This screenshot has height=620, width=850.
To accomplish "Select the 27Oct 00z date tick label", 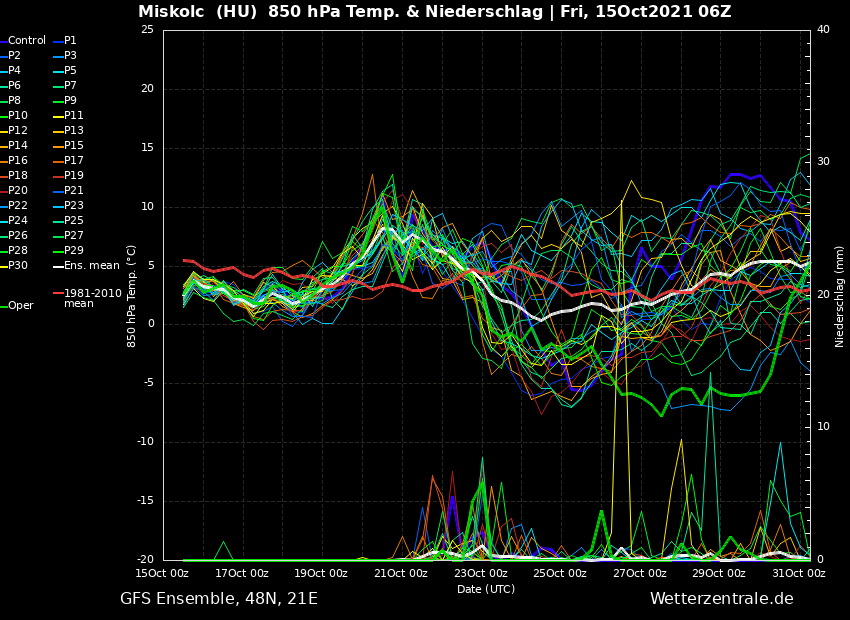I will coord(640,574).
